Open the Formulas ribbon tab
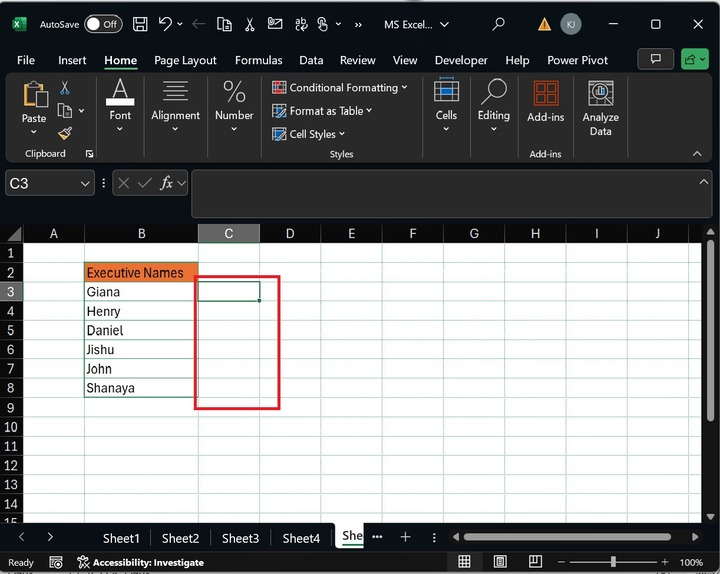720x574 pixels. (259, 60)
